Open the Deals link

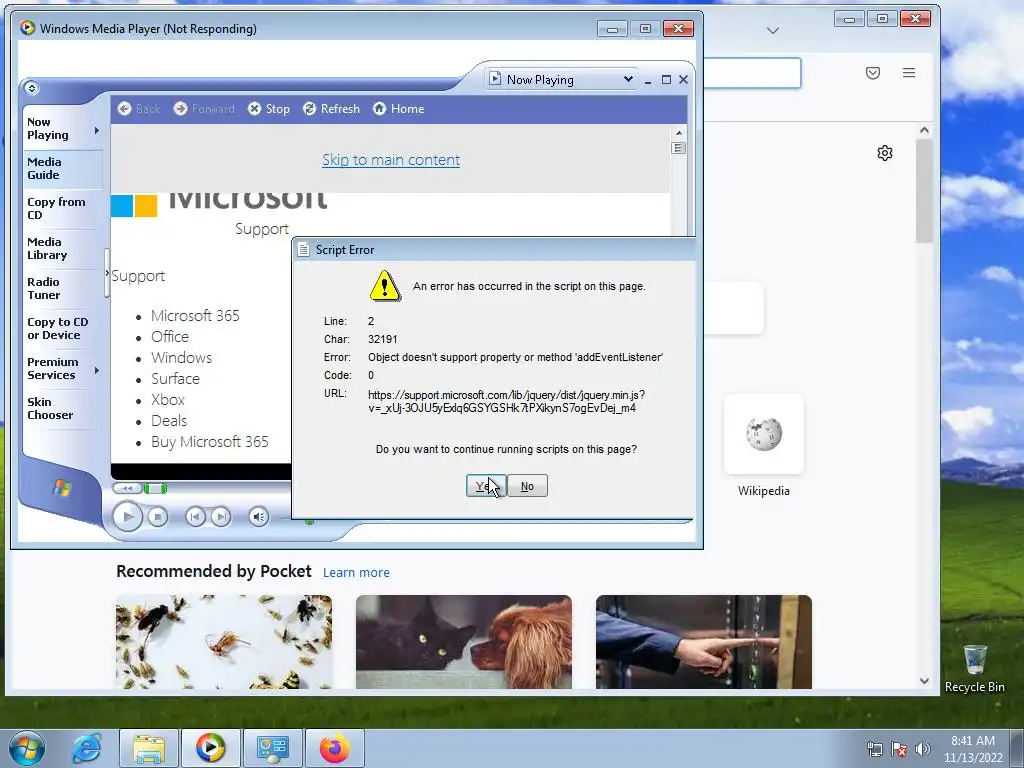[x=168, y=421]
